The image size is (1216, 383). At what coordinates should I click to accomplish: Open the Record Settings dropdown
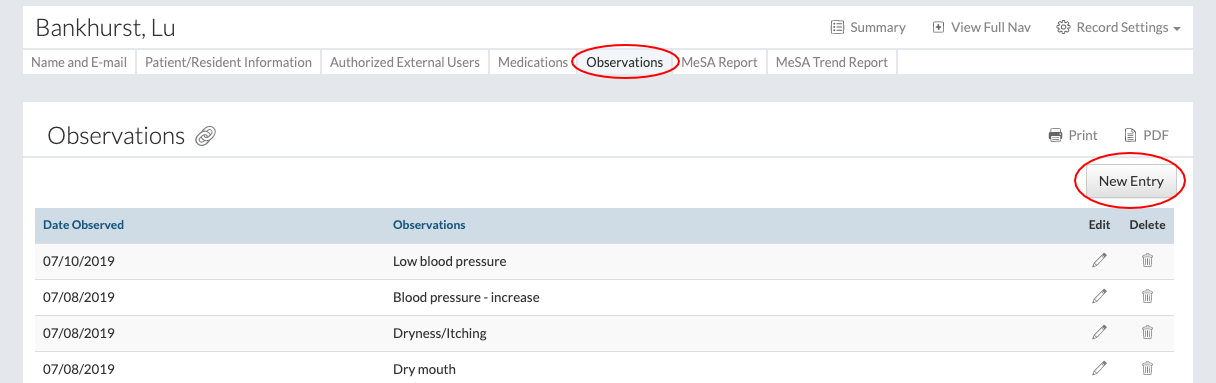pos(1118,27)
